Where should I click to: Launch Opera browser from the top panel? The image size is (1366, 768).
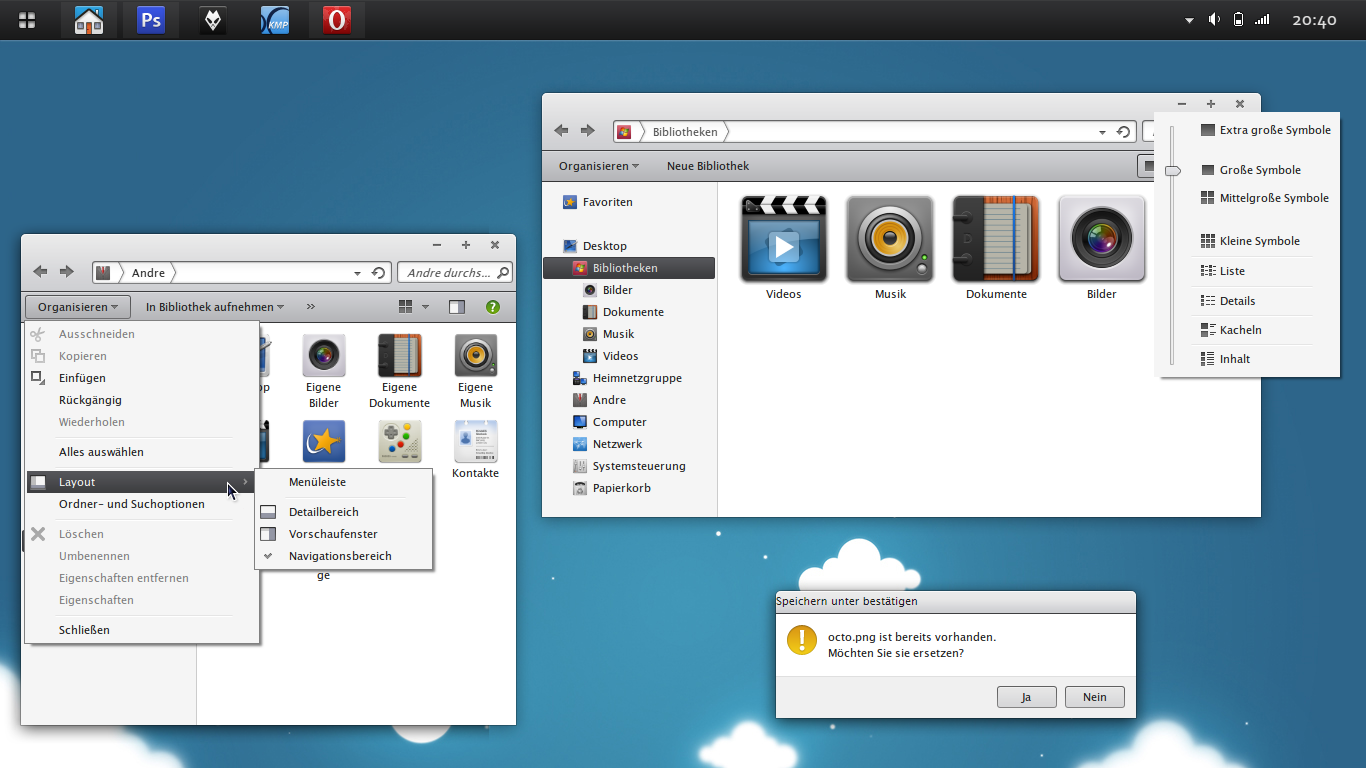point(337,20)
